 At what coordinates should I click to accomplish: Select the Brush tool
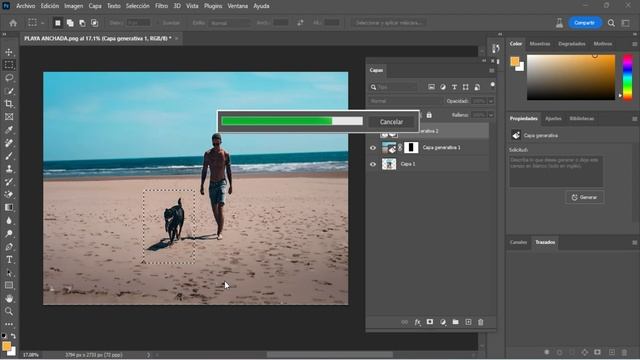tap(9, 156)
